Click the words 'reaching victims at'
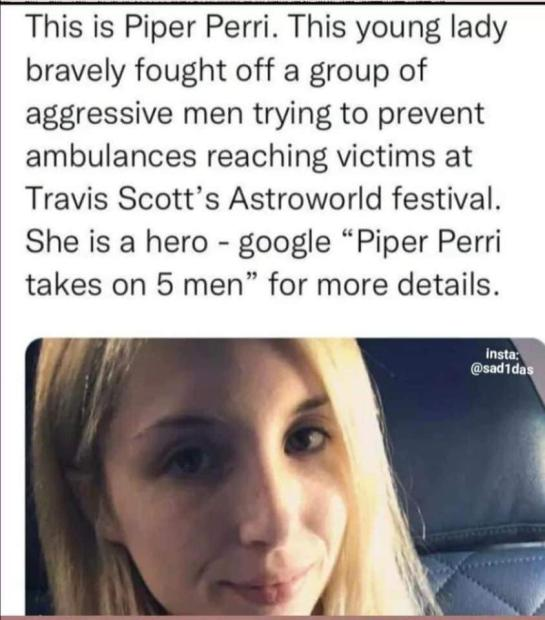 (x=340, y=155)
